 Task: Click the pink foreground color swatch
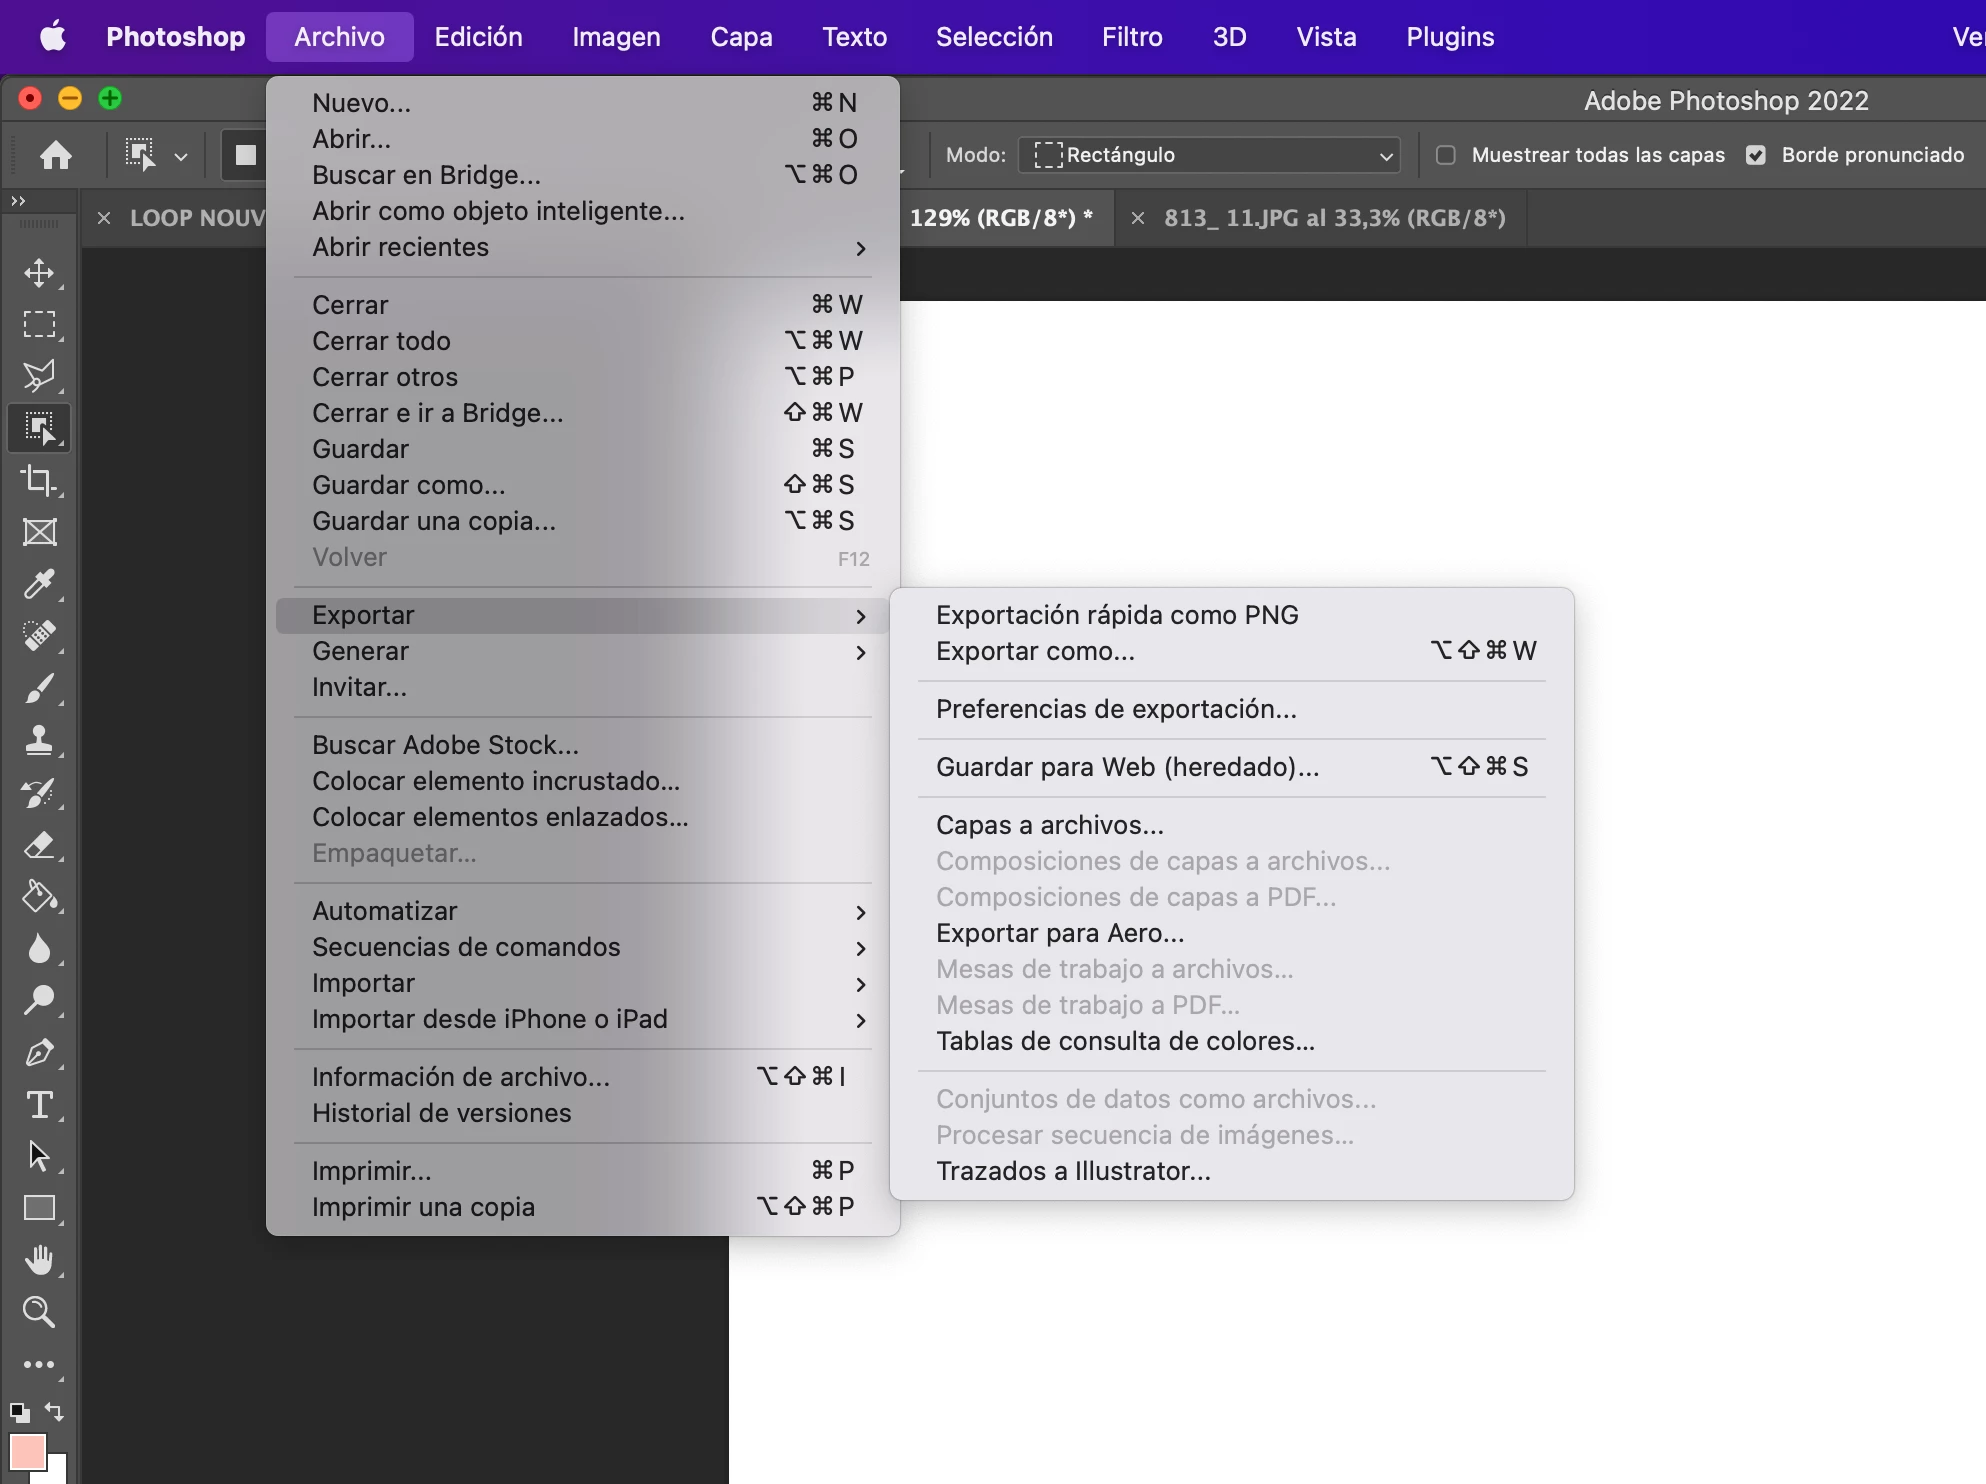tap(26, 1451)
